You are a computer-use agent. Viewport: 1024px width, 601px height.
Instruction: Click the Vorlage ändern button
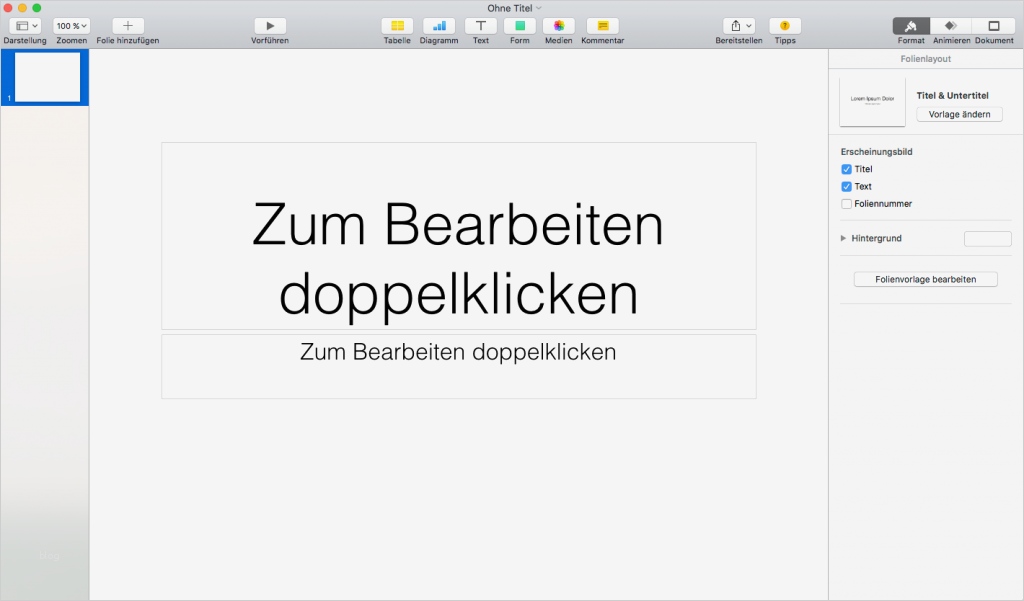958,114
